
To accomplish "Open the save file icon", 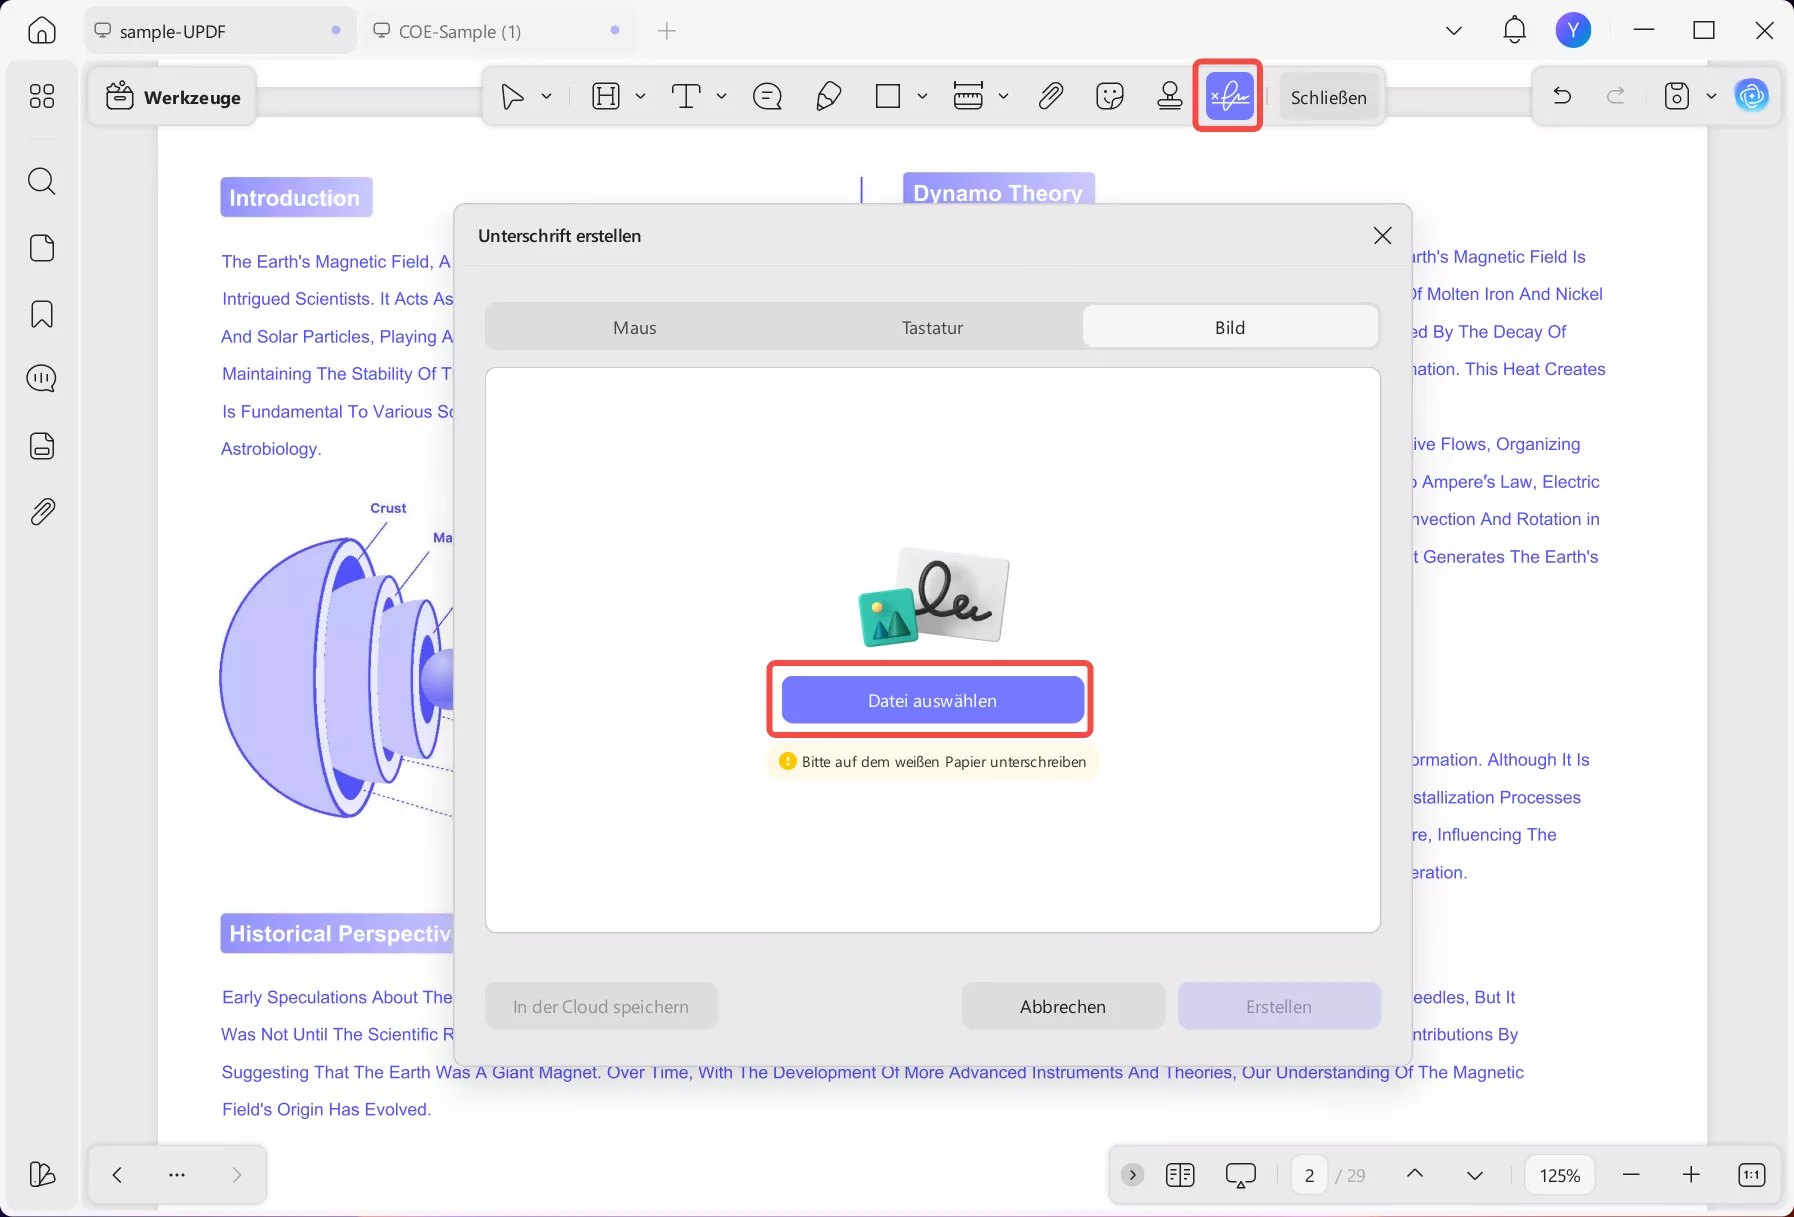I will tap(1677, 96).
